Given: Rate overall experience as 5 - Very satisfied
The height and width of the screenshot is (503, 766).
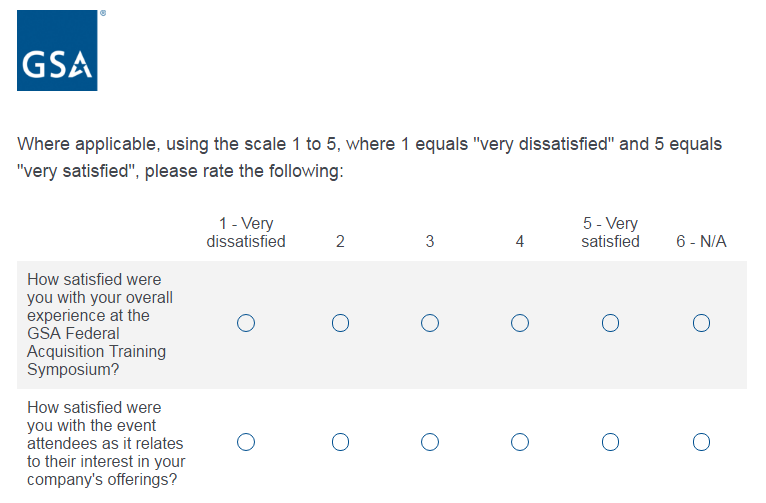Looking at the screenshot, I should click(x=610, y=323).
